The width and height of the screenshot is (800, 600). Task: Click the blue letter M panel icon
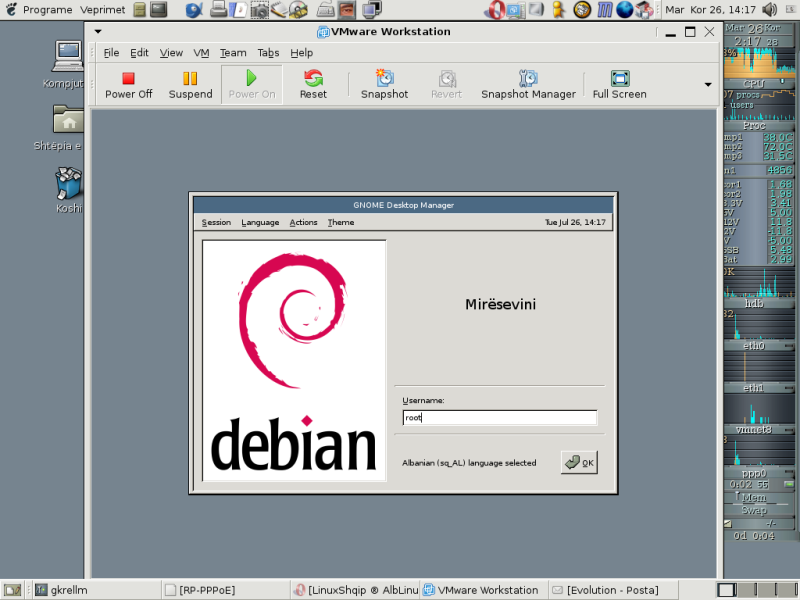pos(605,10)
